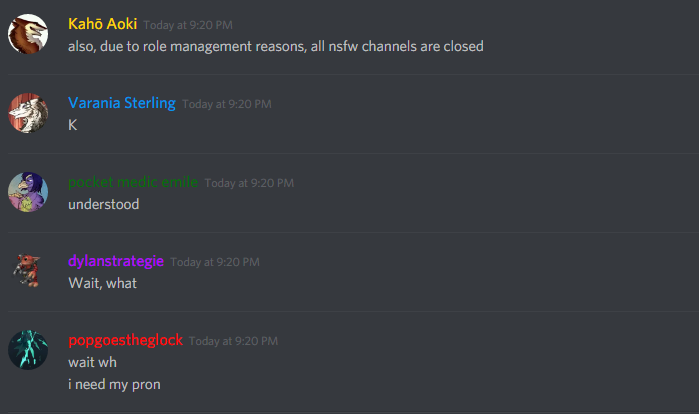Select the "K" message text
This screenshot has height=414, width=699.
pos(73,125)
